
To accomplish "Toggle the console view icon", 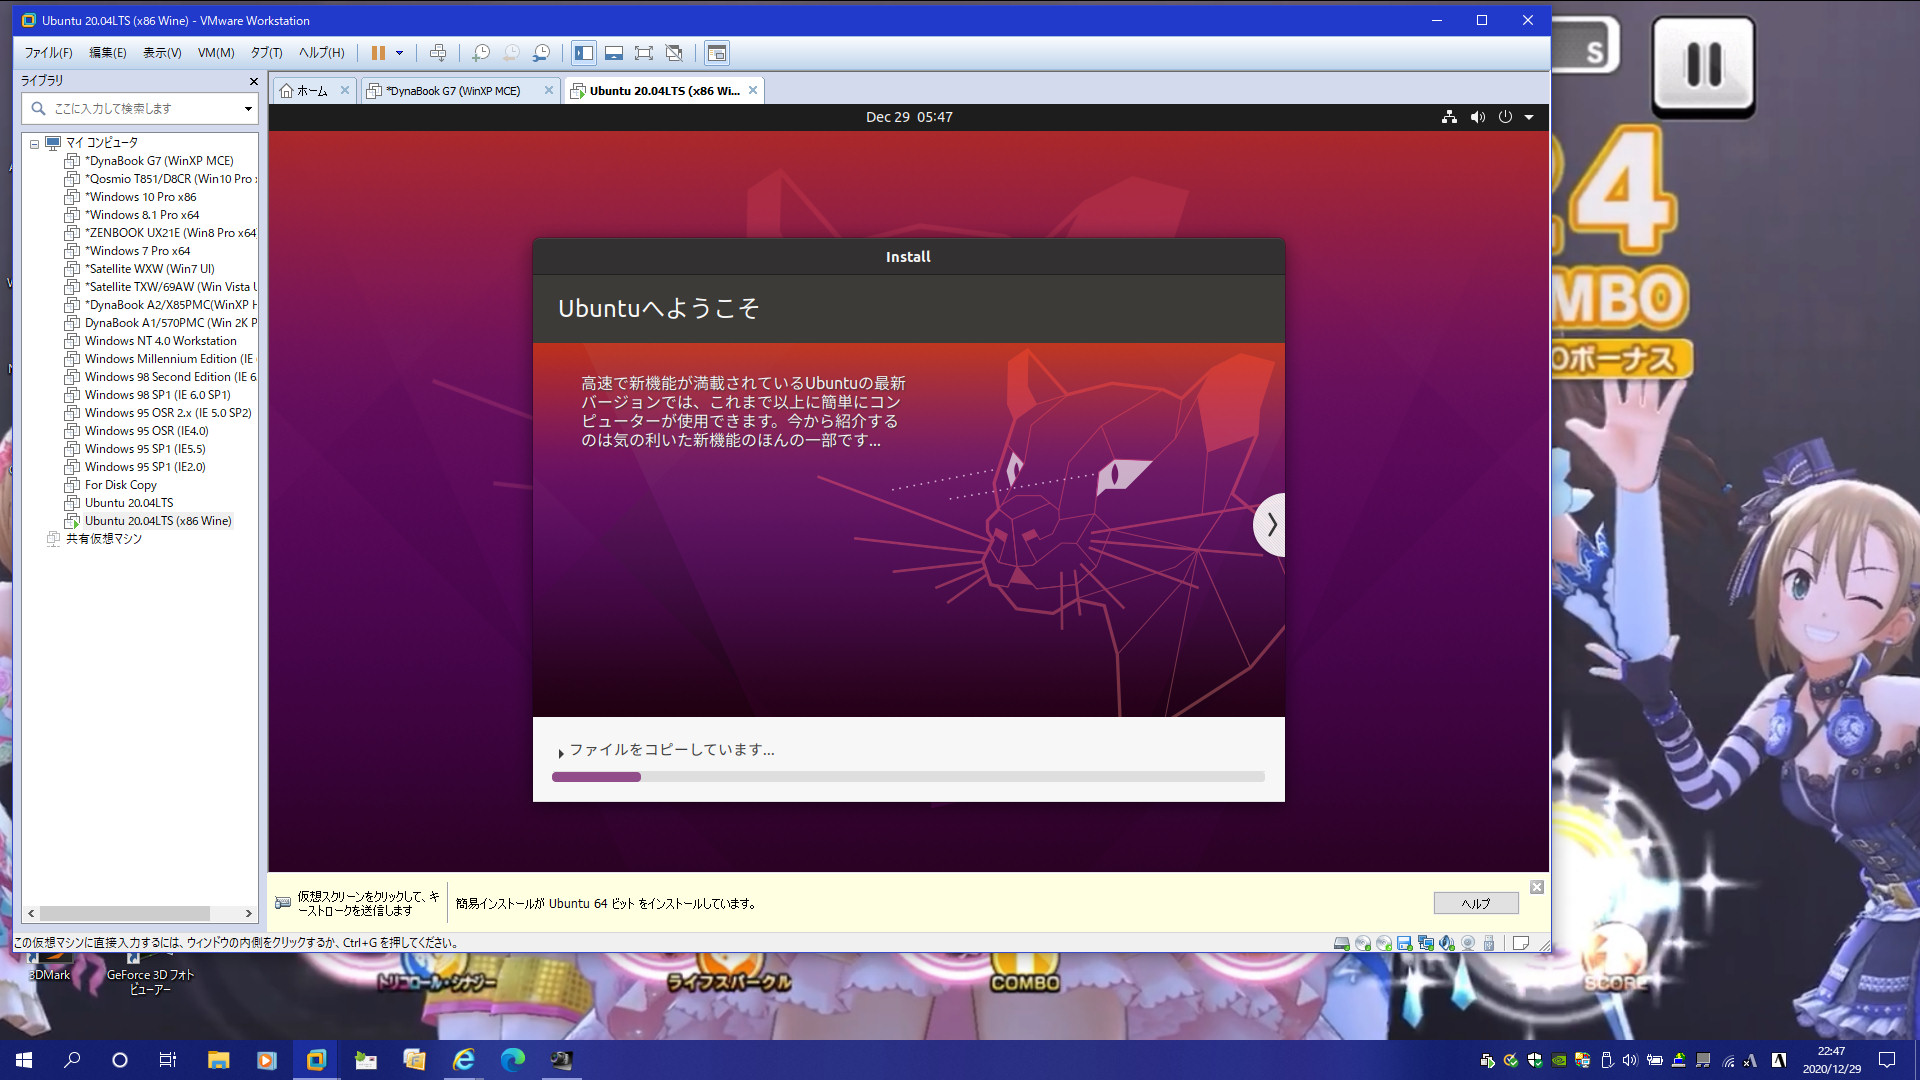I will tap(717, 53).
